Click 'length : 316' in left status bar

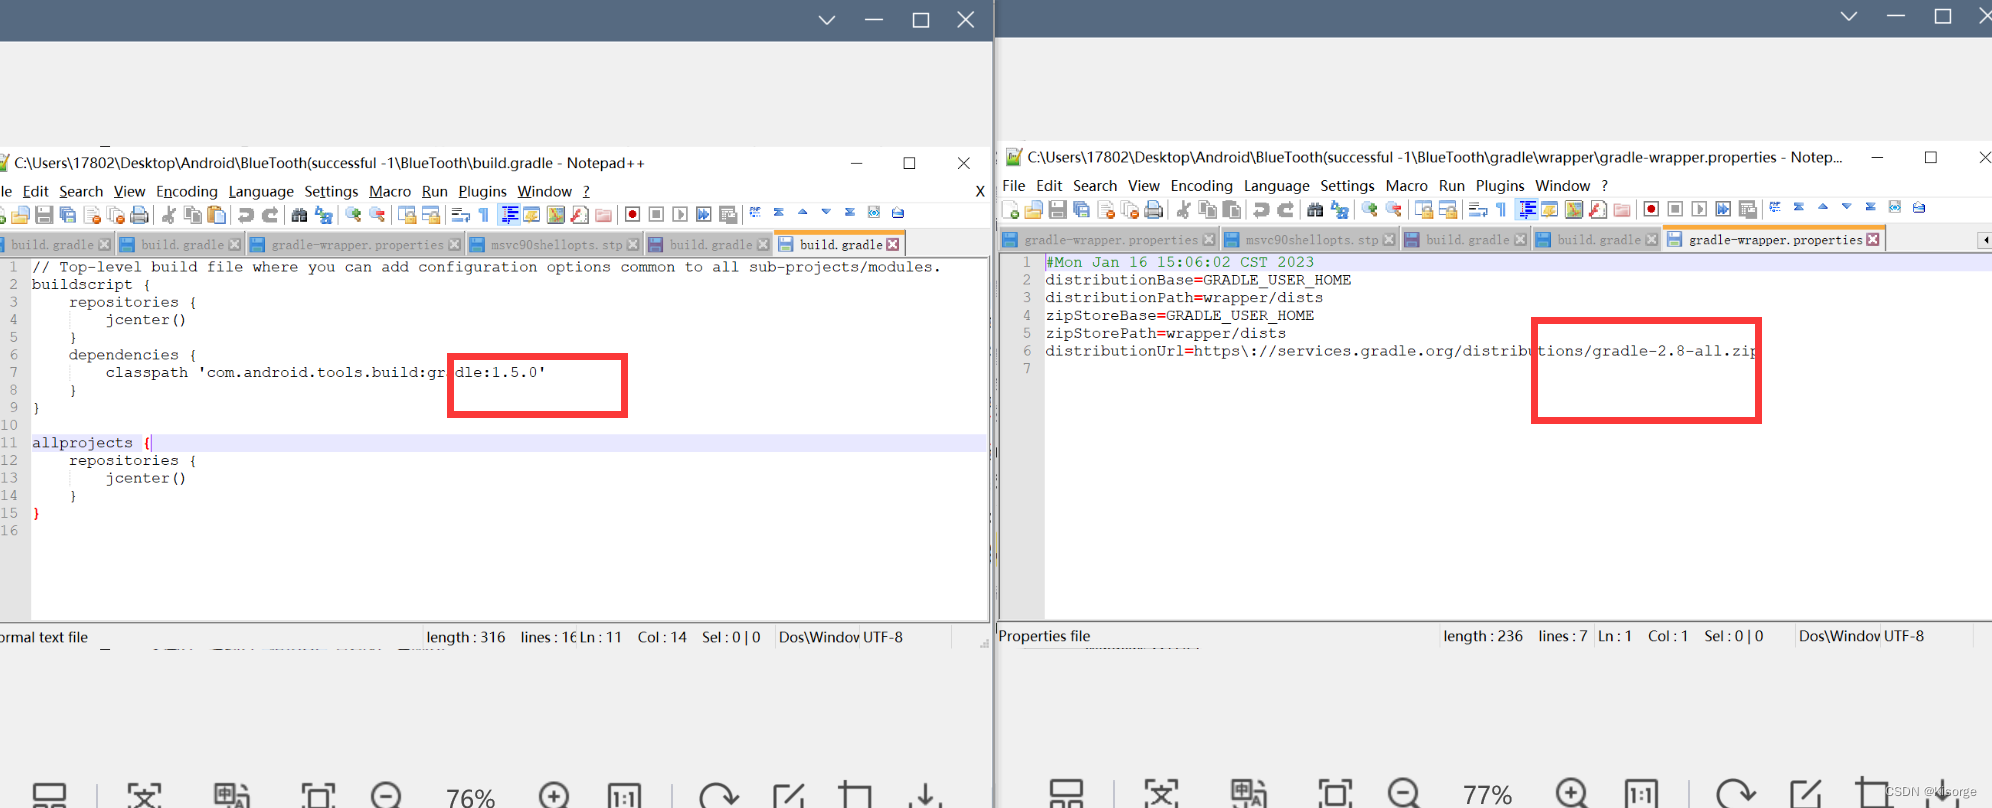click(x=466, y=637)
